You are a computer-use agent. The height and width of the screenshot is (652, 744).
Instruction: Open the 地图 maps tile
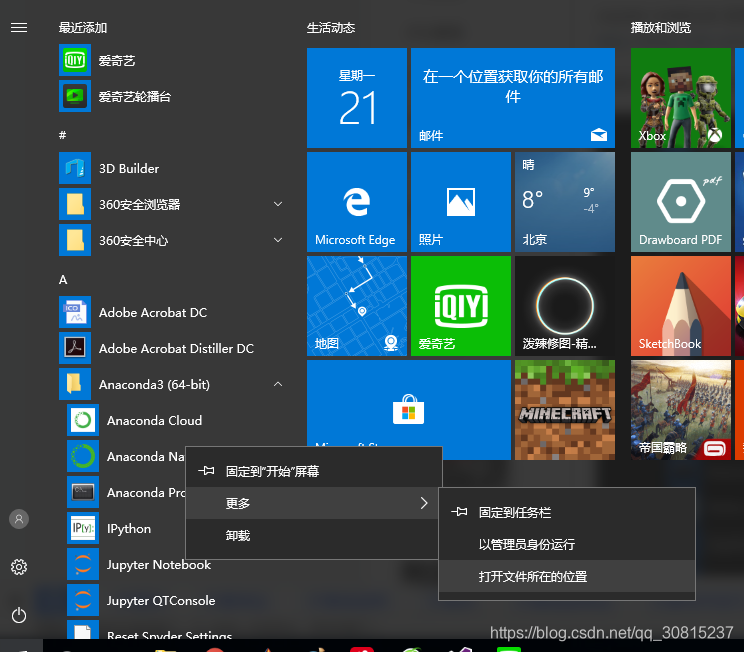coord(357,306)
